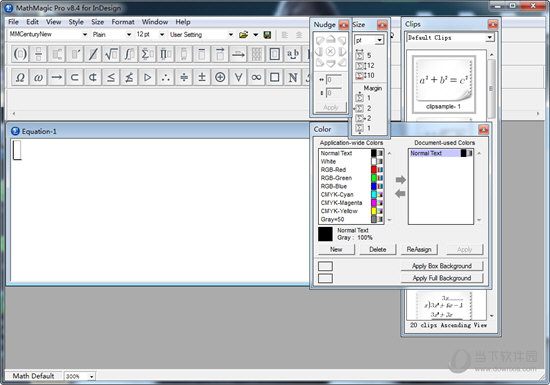
Task: Click the black Normal Text preview swatch
Action: pyautogui.click(x=325, y=234)
